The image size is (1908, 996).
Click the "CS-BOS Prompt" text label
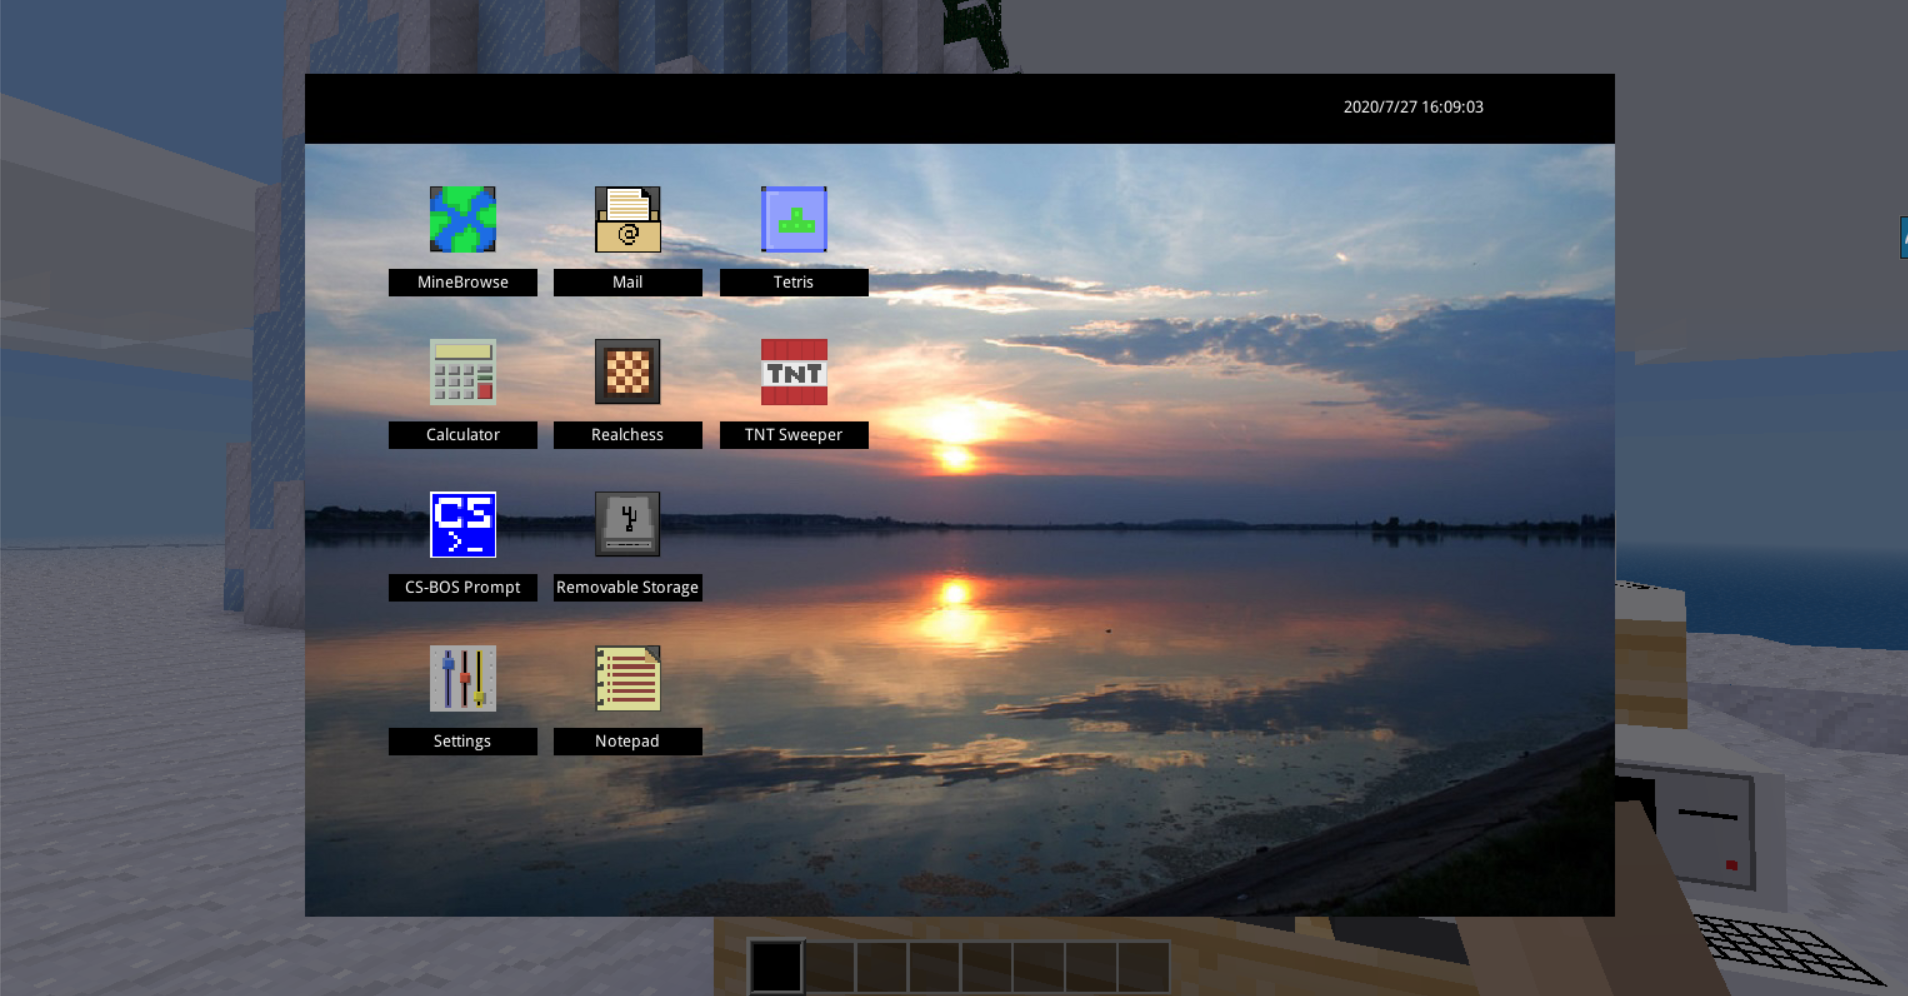coord(462,587)
